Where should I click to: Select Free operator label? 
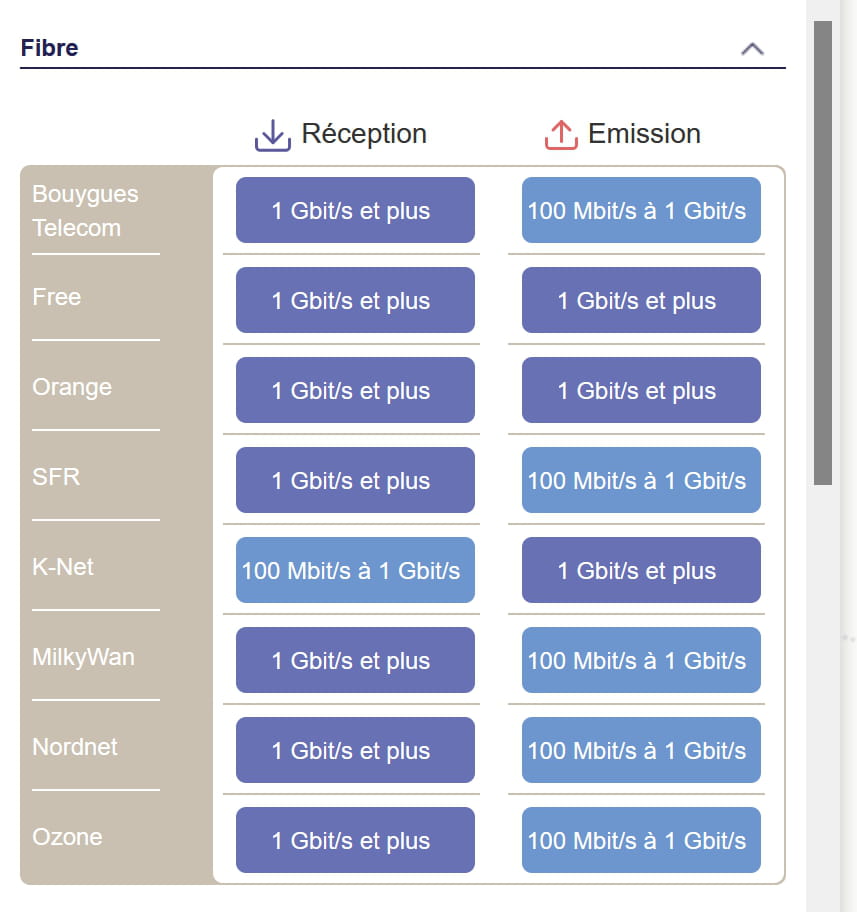pyautogui.click(x=56, y=297)
